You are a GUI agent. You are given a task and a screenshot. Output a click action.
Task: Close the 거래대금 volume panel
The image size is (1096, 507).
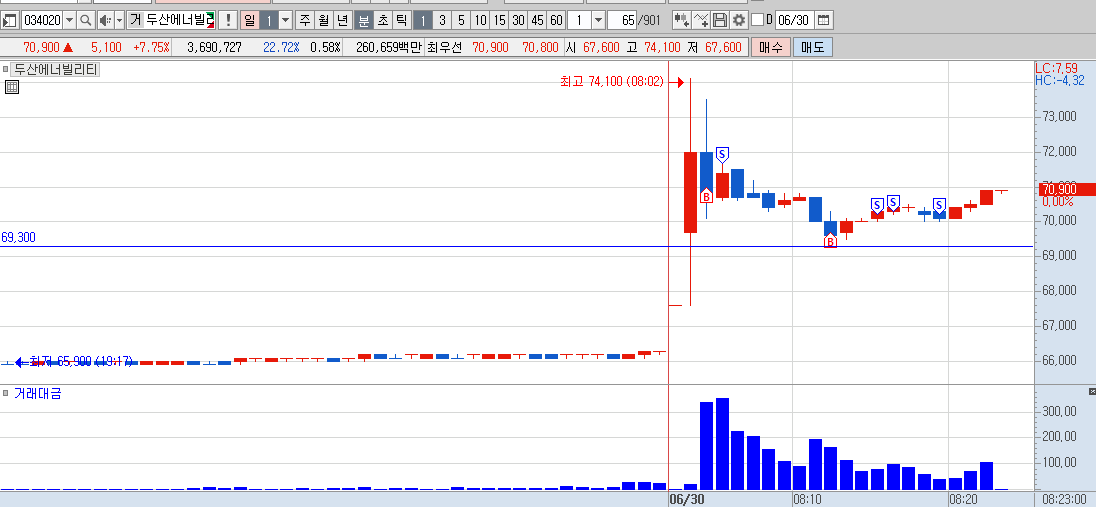(x=1093, y=391)
